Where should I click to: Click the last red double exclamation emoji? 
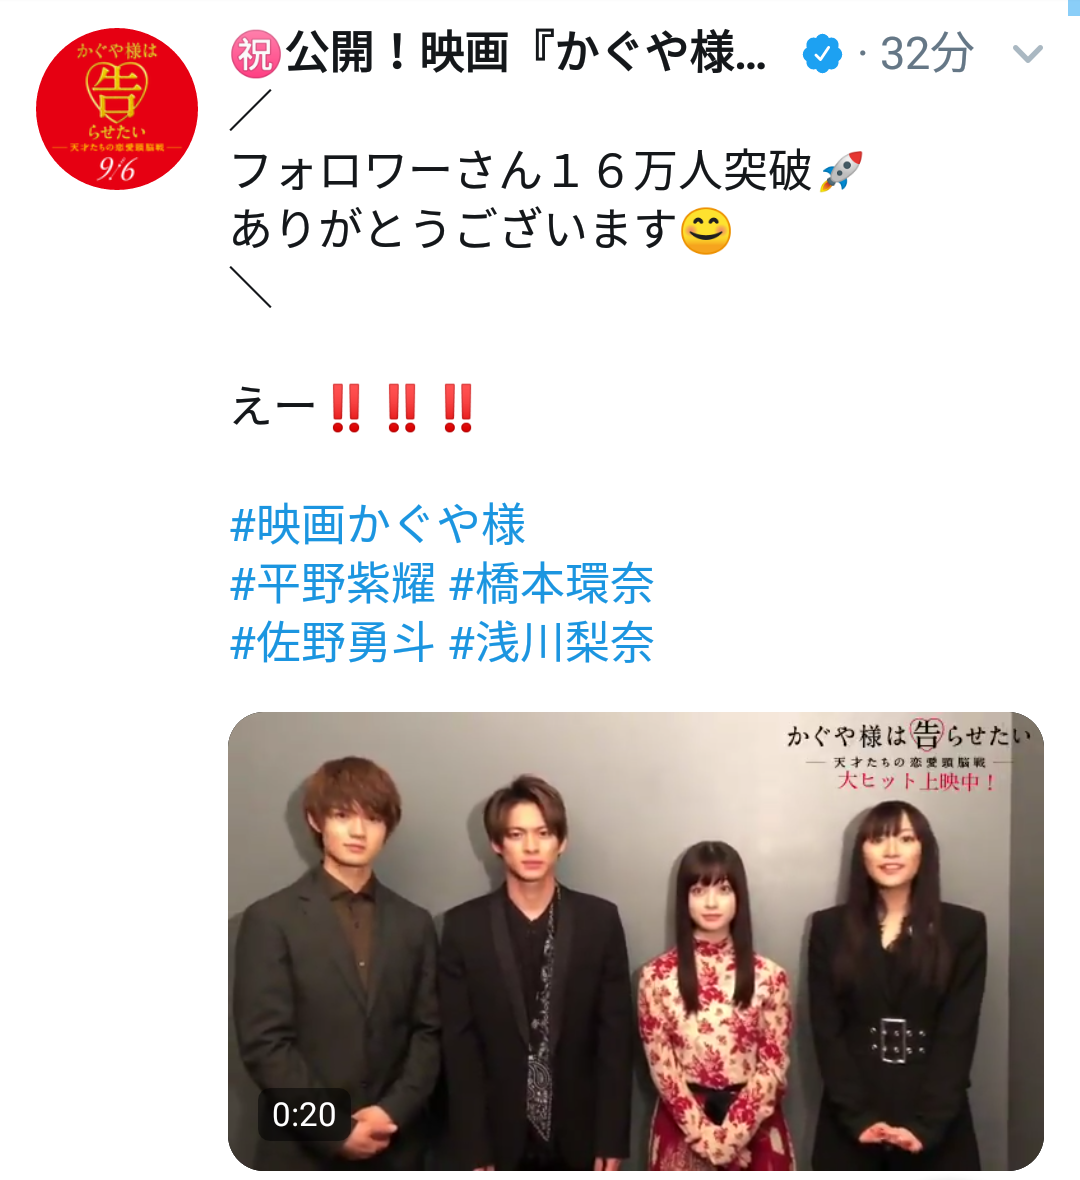[458, 408]
